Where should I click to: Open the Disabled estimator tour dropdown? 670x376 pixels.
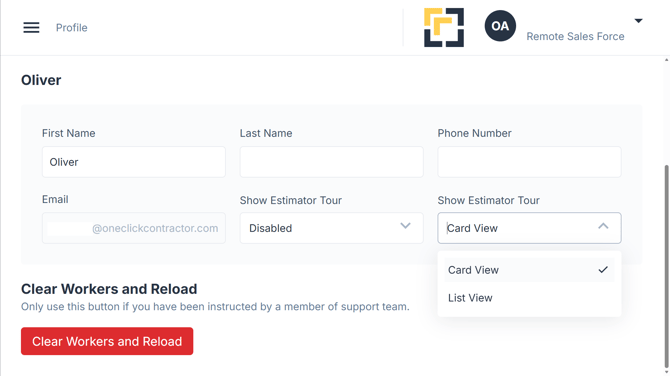tap(332, 228)
